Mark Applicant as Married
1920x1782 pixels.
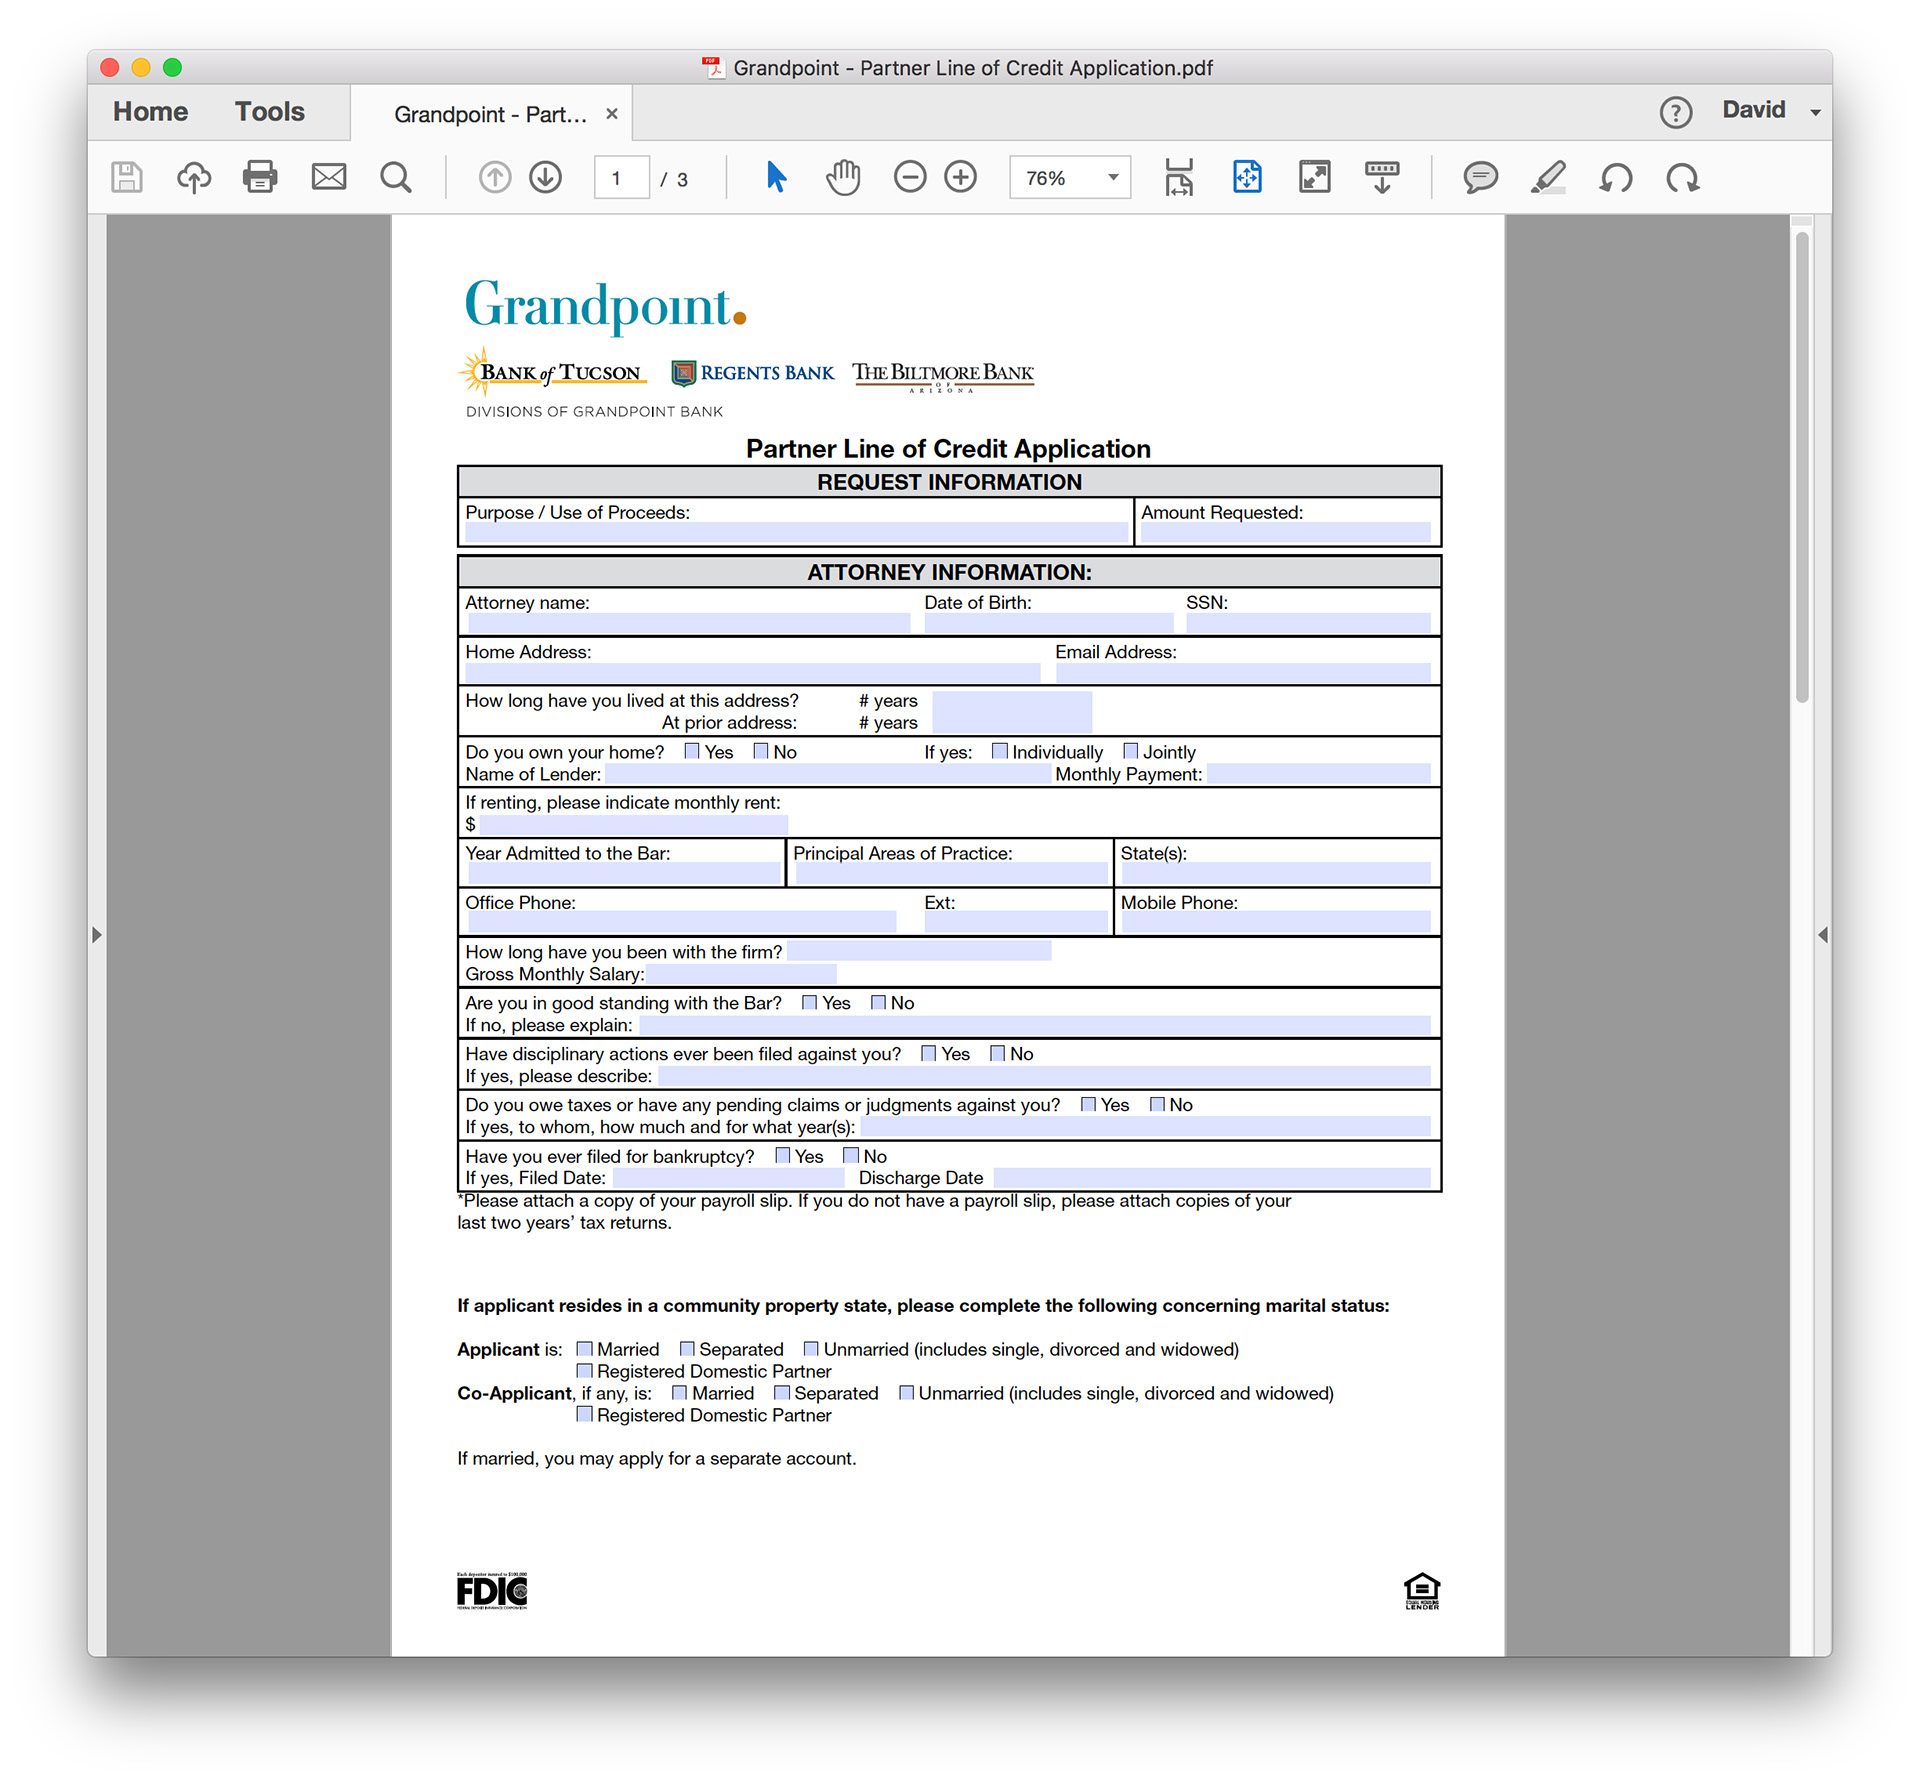[585, 1349]
